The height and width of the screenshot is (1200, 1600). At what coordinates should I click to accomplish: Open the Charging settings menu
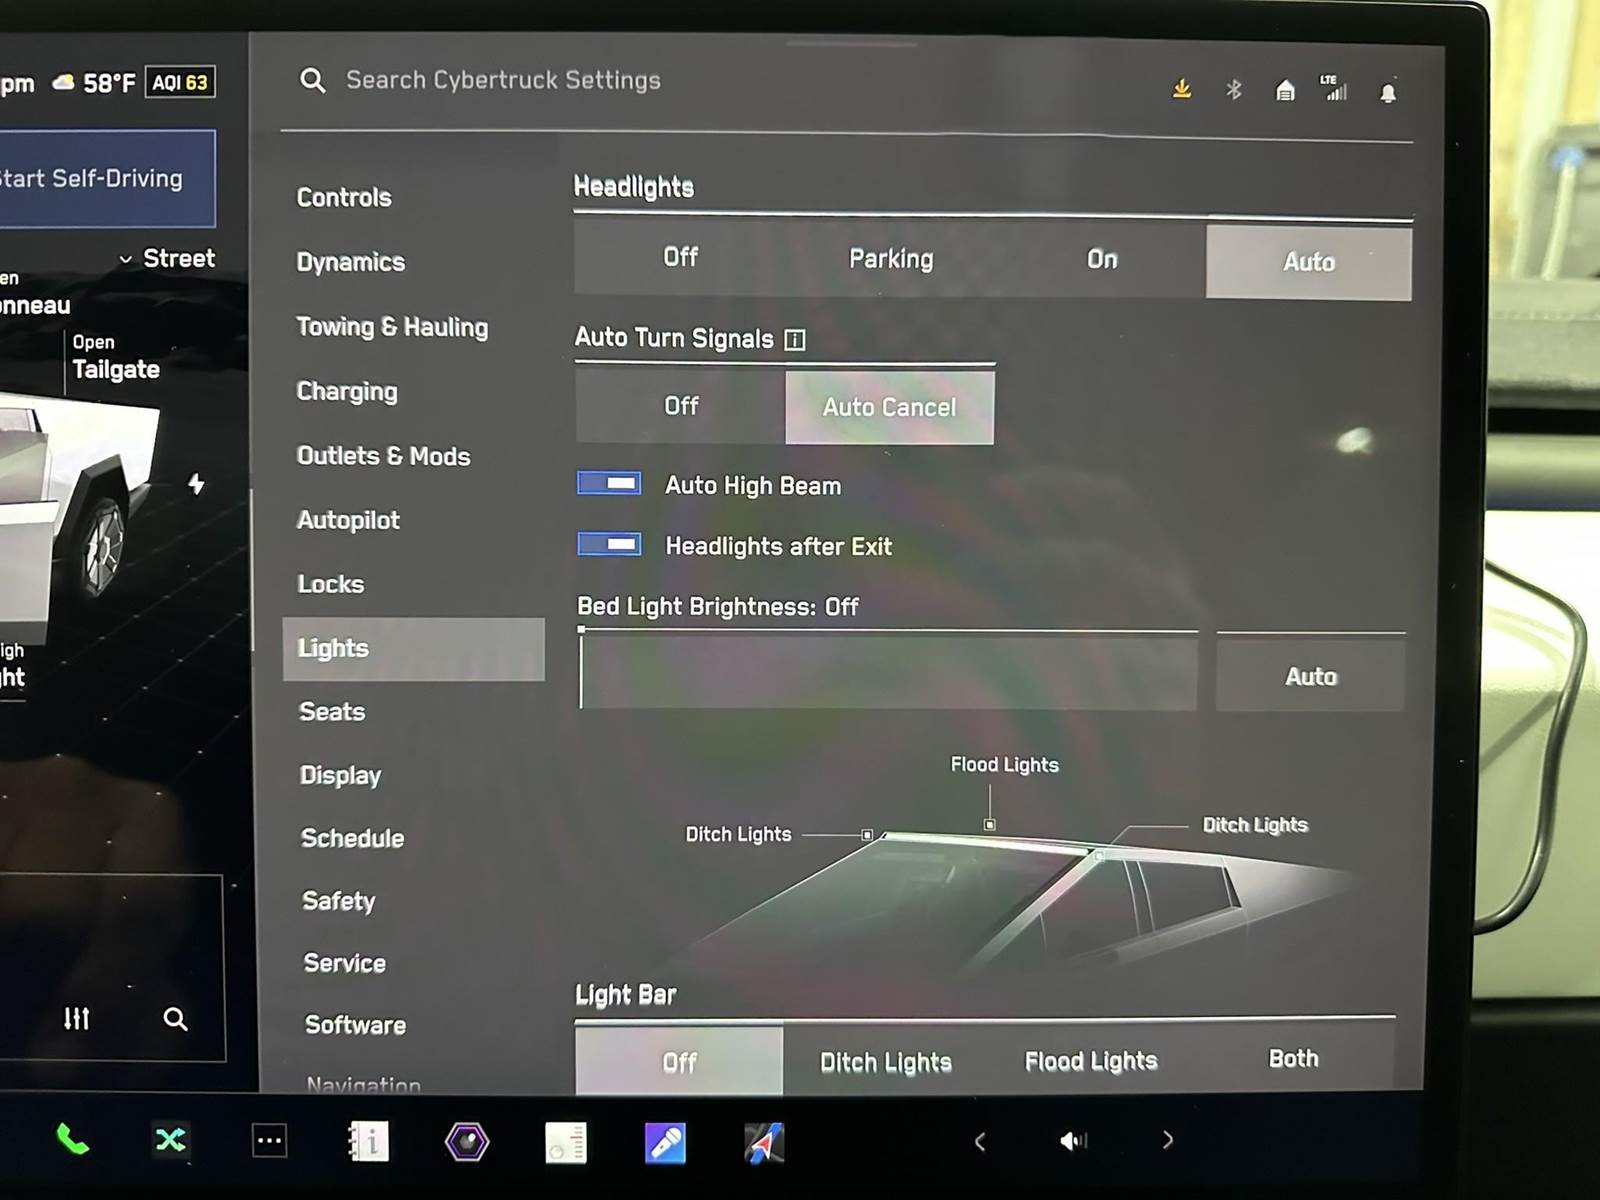(347, 392)
